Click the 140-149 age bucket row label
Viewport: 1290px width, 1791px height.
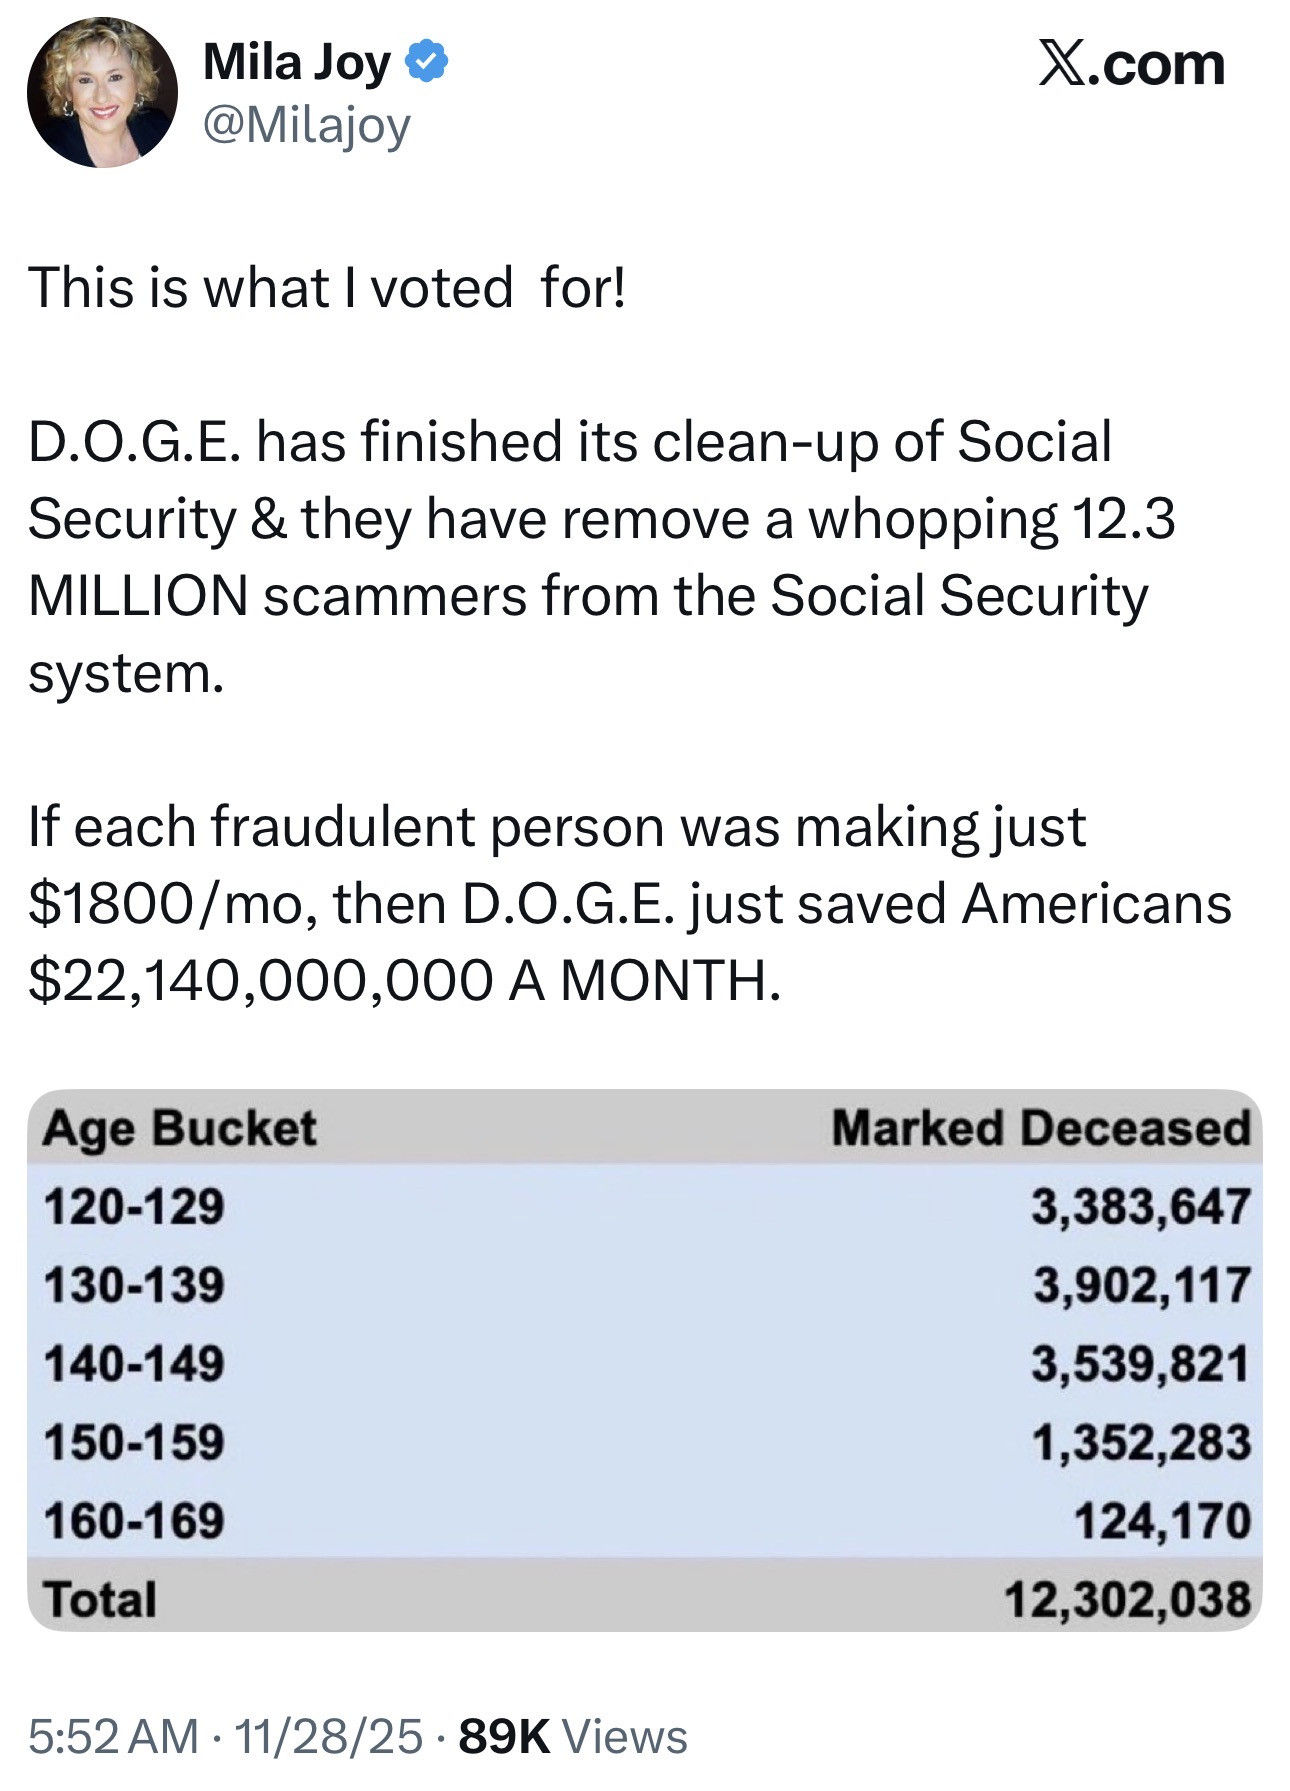click(134, 1363)
